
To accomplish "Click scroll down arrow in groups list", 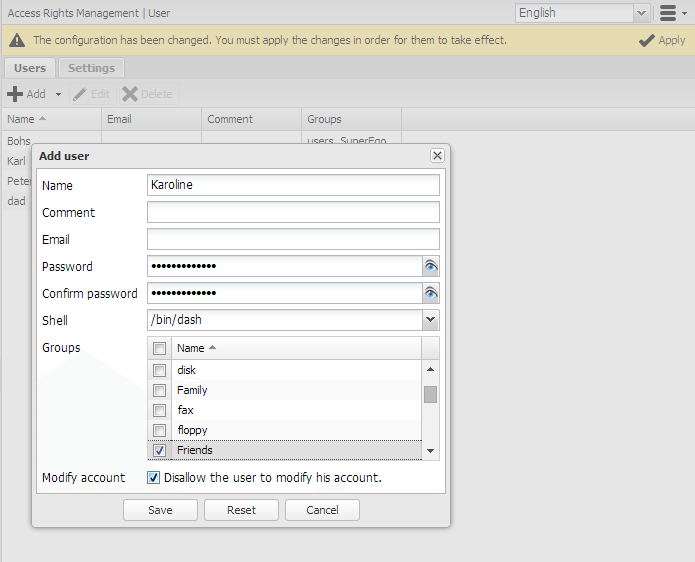I will (430, 451).
